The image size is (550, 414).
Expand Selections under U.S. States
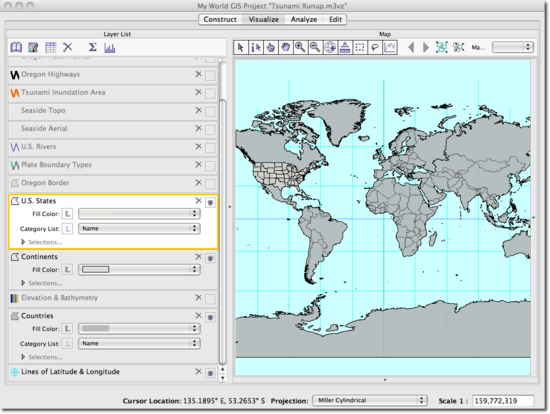23,242
